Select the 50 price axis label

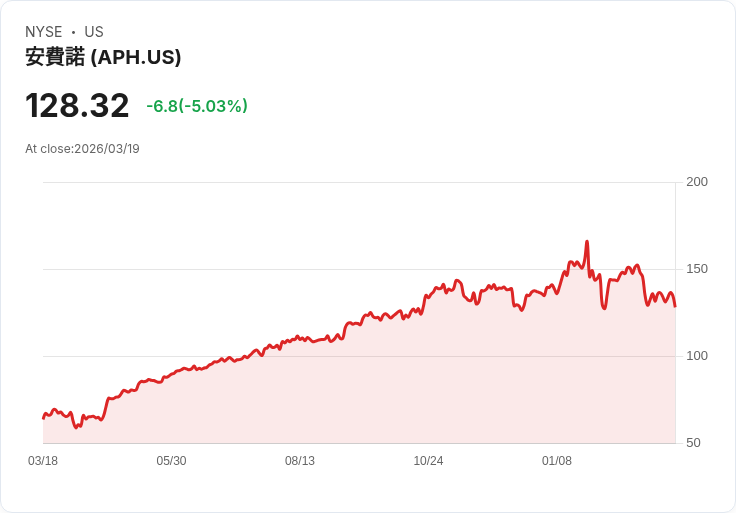pyautogui.click(x=693, y=443)
